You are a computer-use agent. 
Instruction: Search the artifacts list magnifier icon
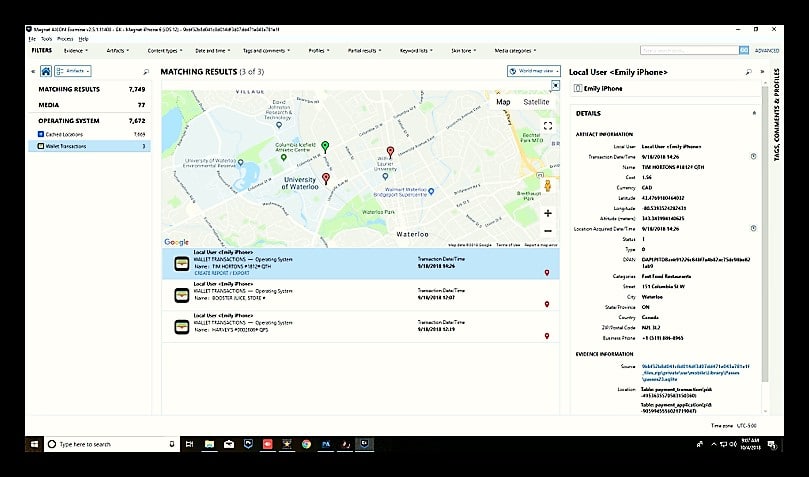[x=146, y=72]
